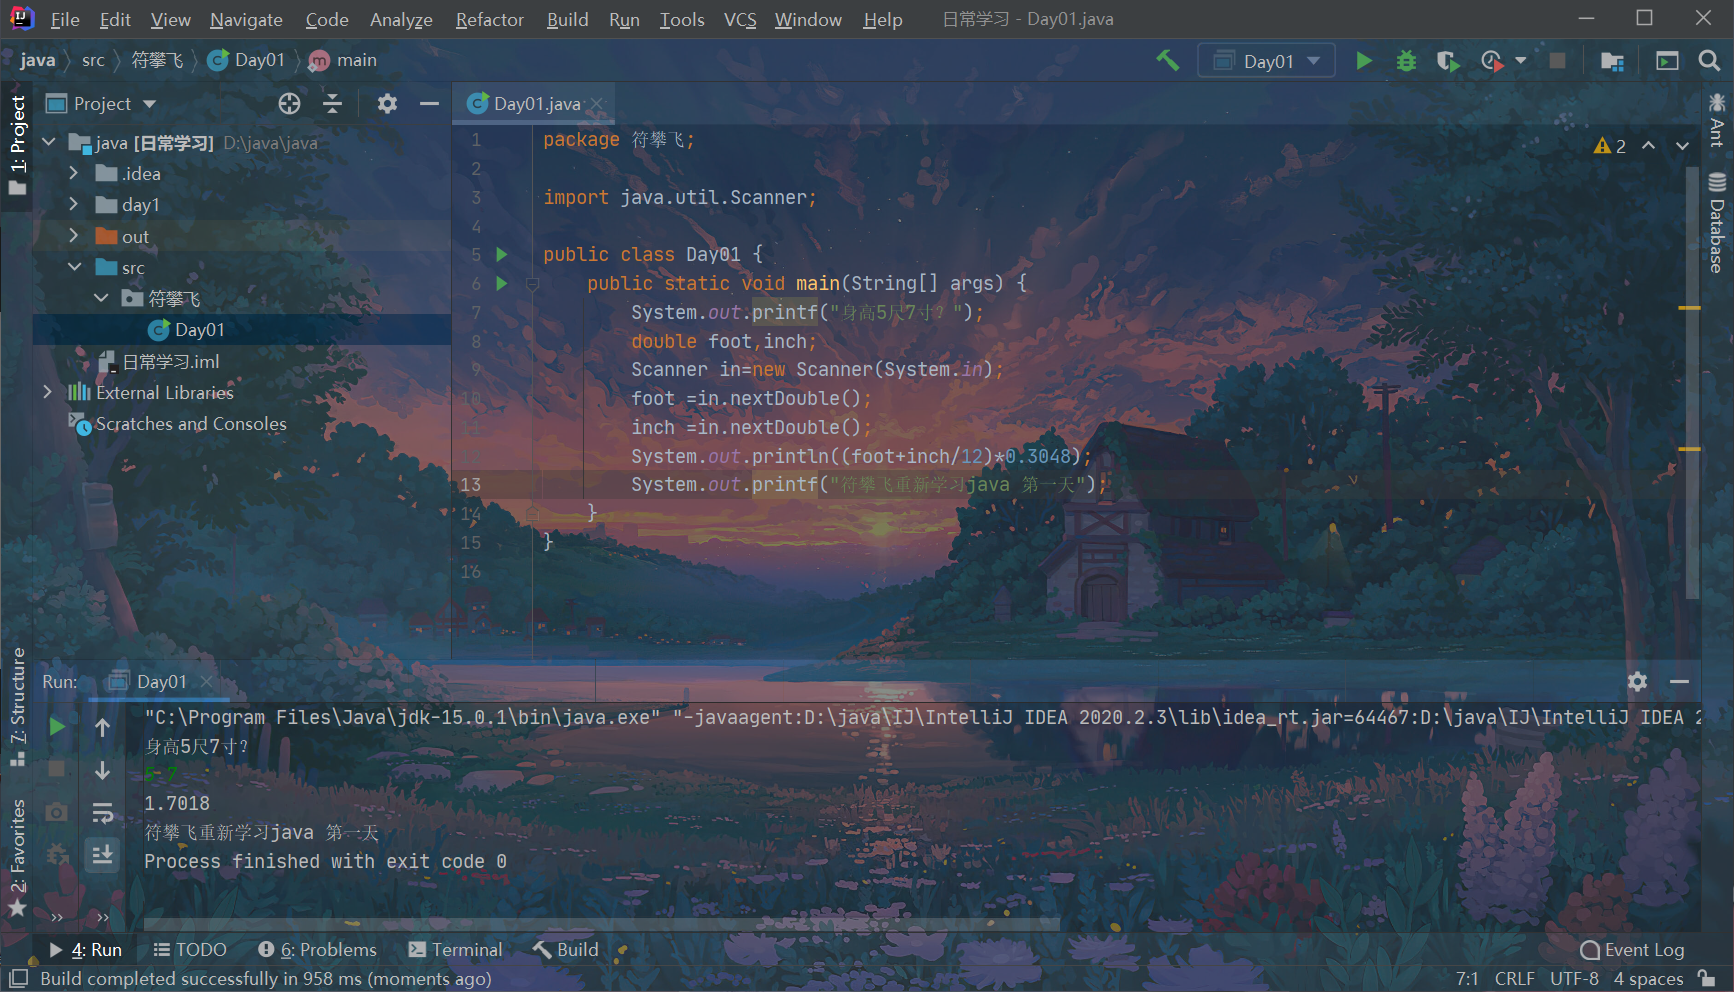Toggle the Ant side tool window
Screen dimensions: 1734x992
click(1717, 120)
